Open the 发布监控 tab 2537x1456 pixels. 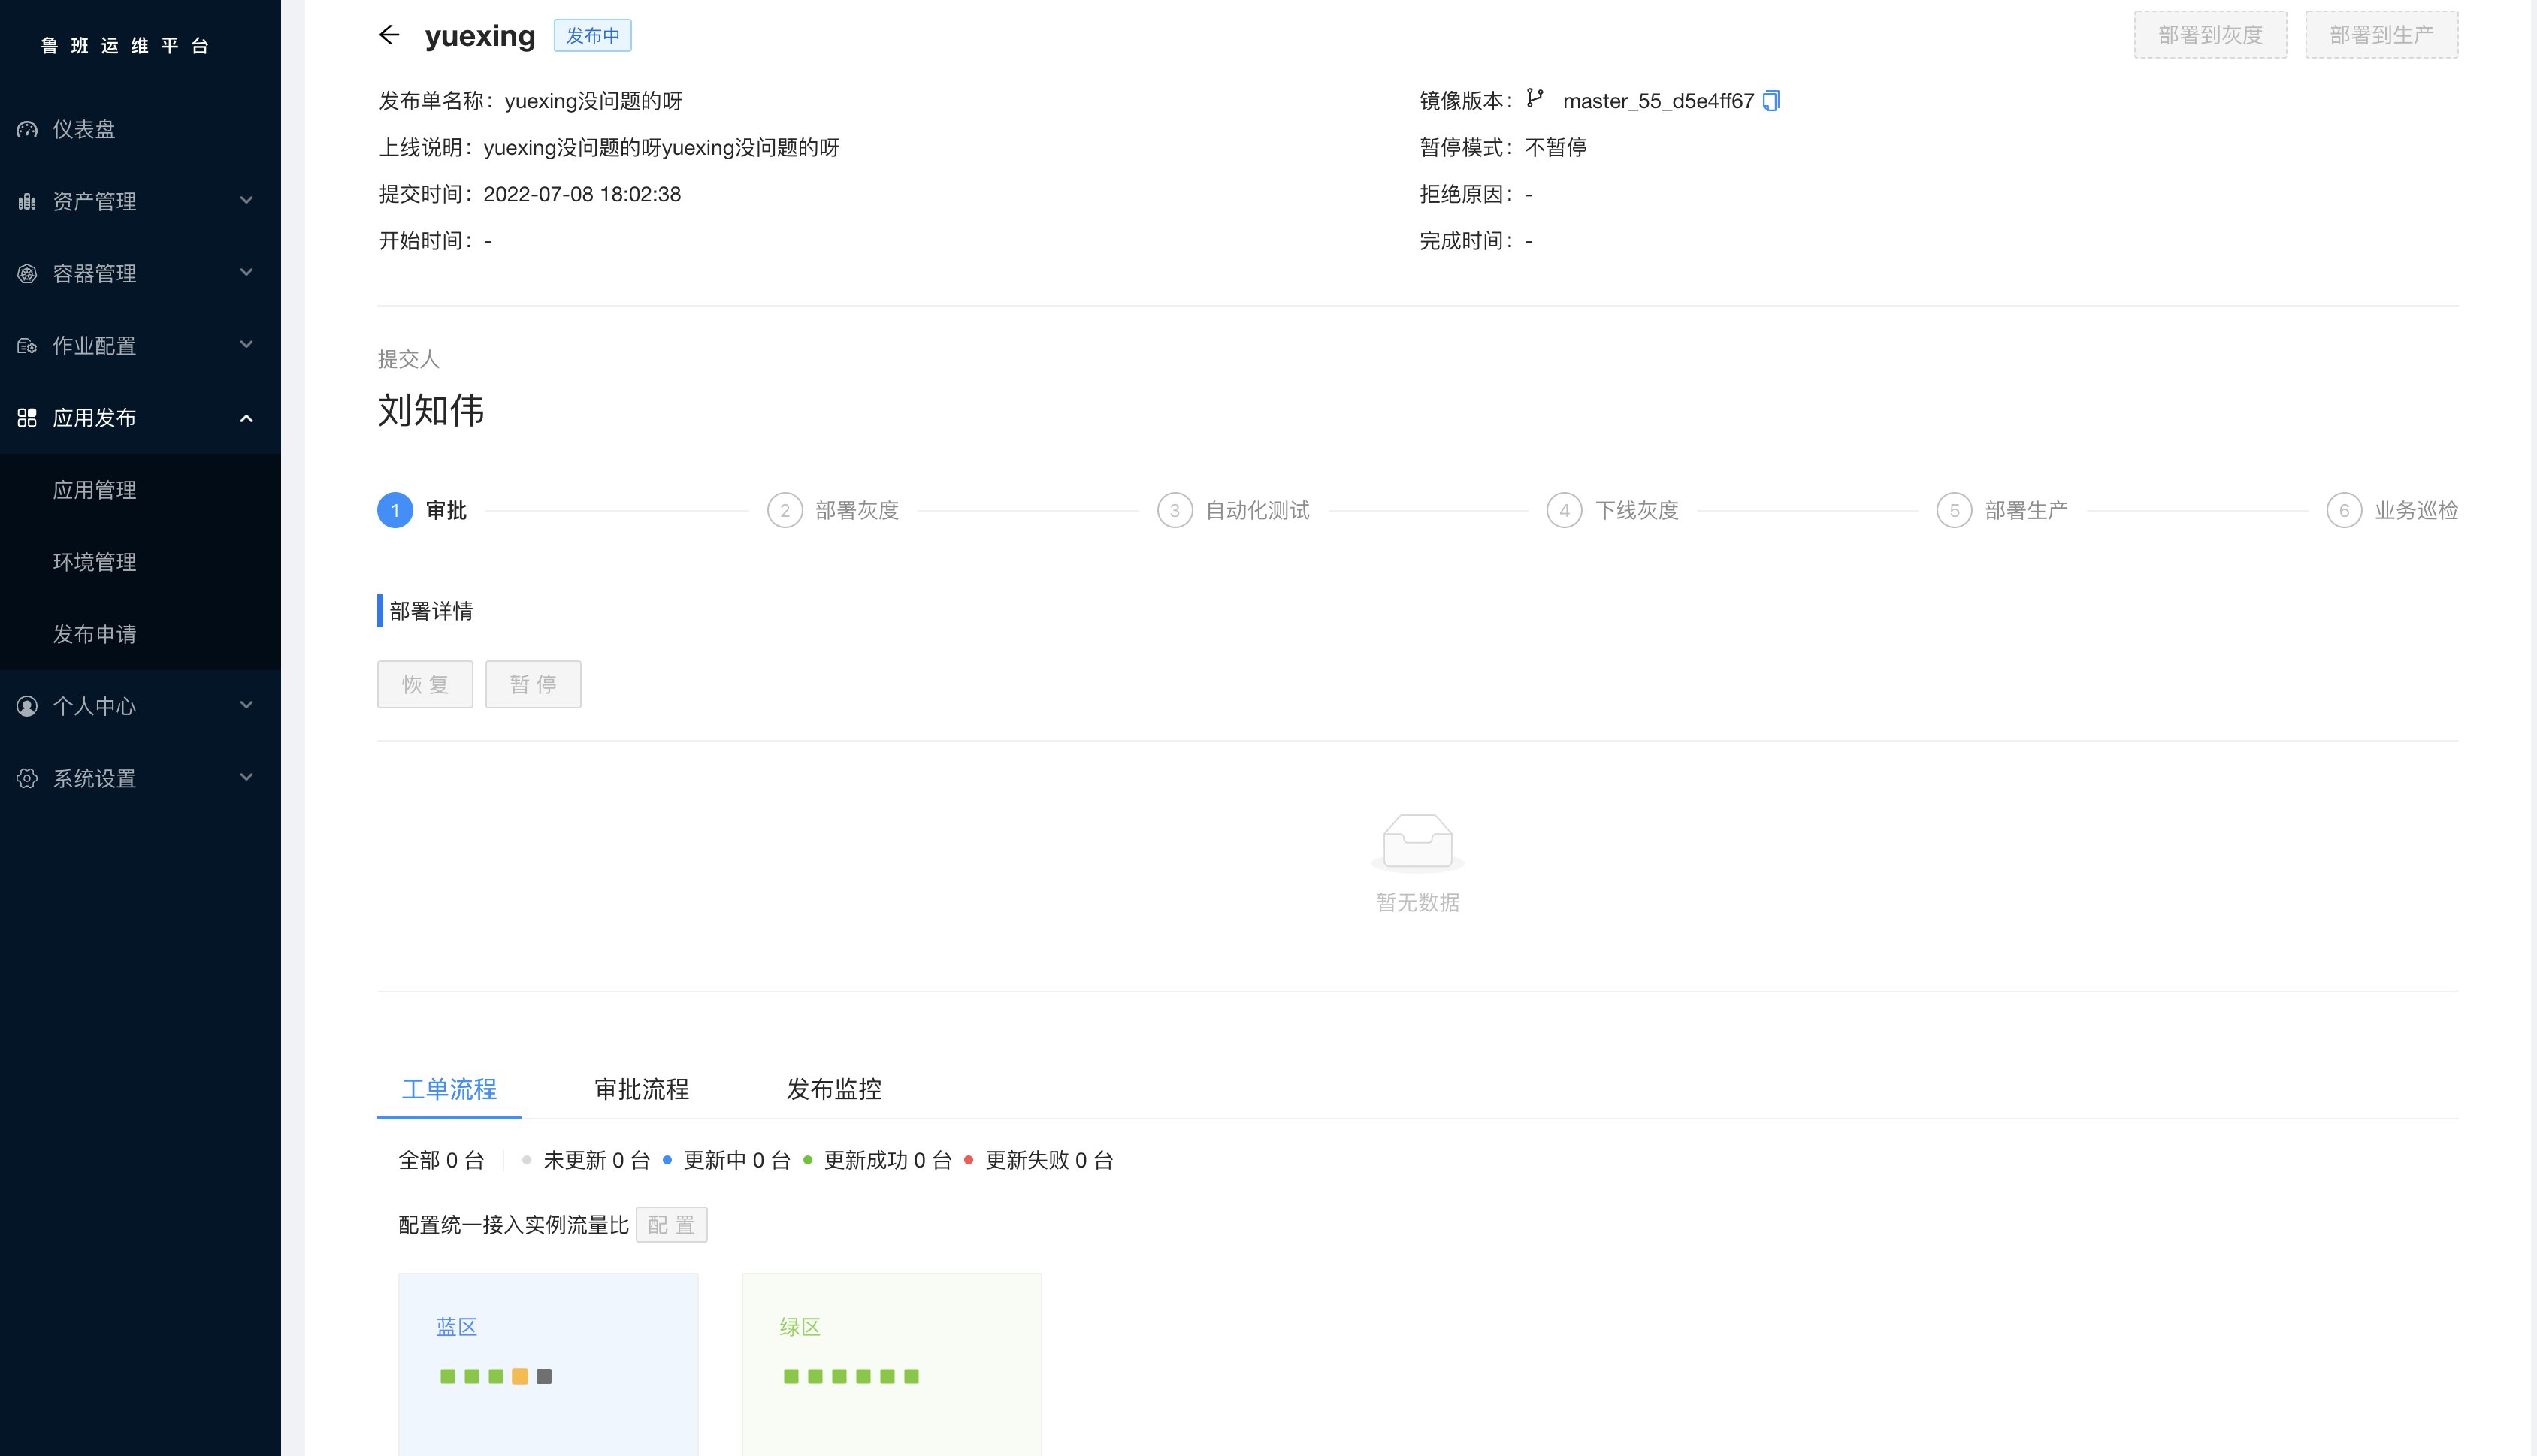click(x=833, y=1089)
